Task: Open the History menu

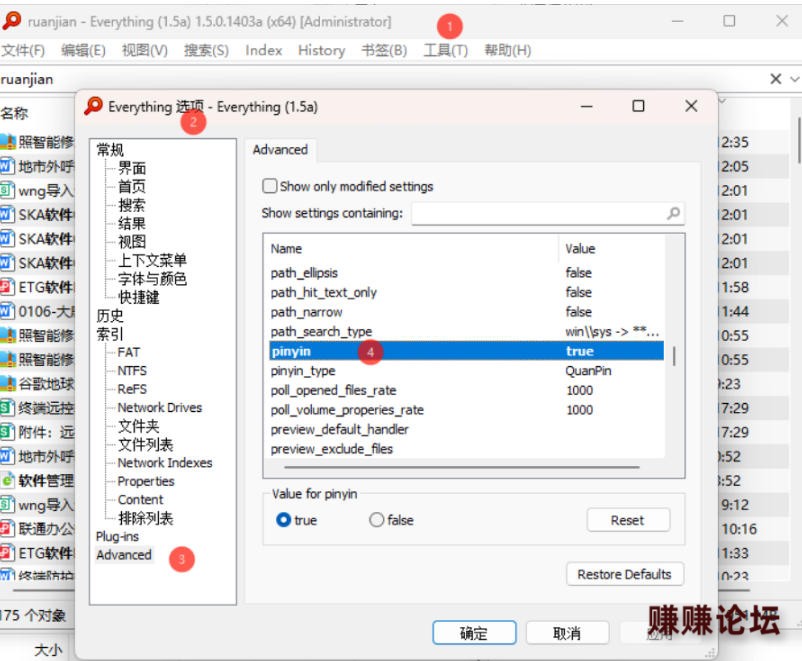Action: click(321, 51)
